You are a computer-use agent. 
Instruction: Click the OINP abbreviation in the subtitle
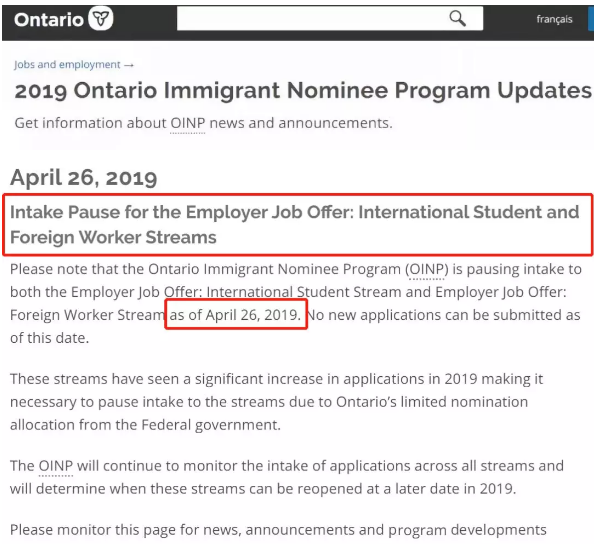point(188,123)
